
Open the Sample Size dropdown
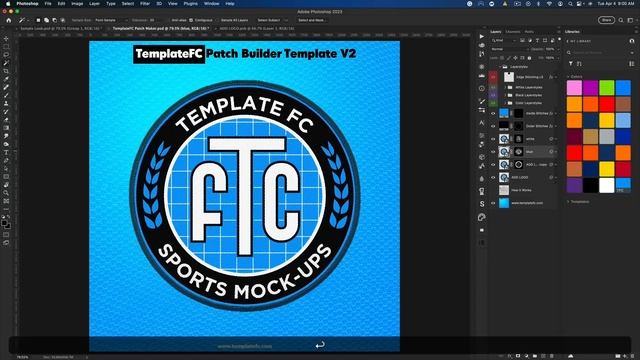[x=110, y=20]
